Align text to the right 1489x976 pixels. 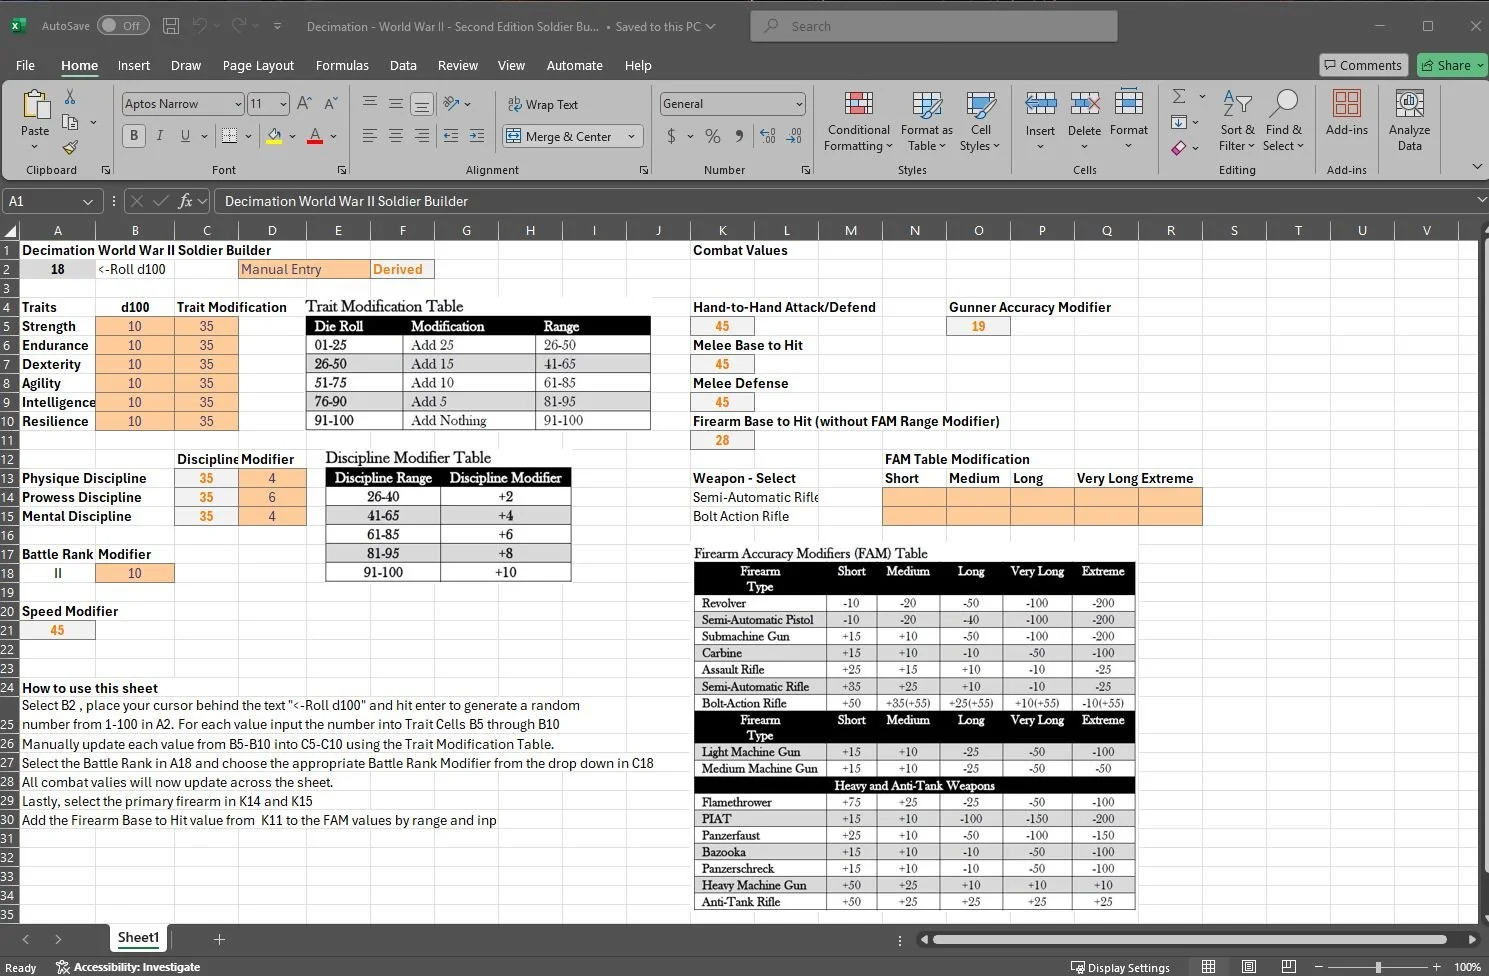pyautogui.click(x=422, y=136)
